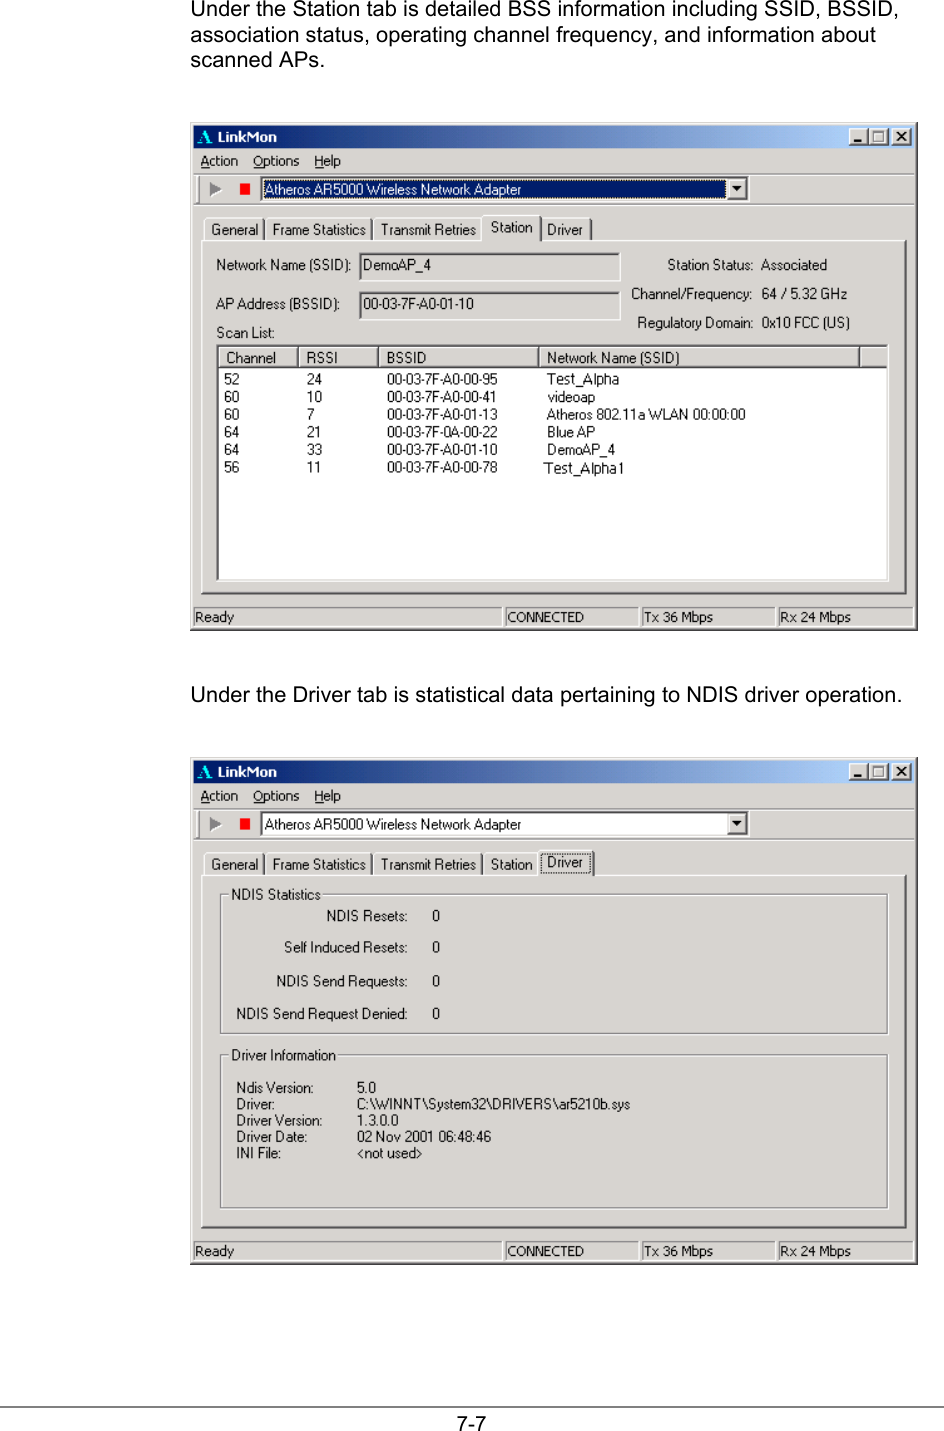Viewport: 944px width, 1431px height.
Task: Click the Driver Date value 02 Nov 2001
Action: (x=424, y=1137)
